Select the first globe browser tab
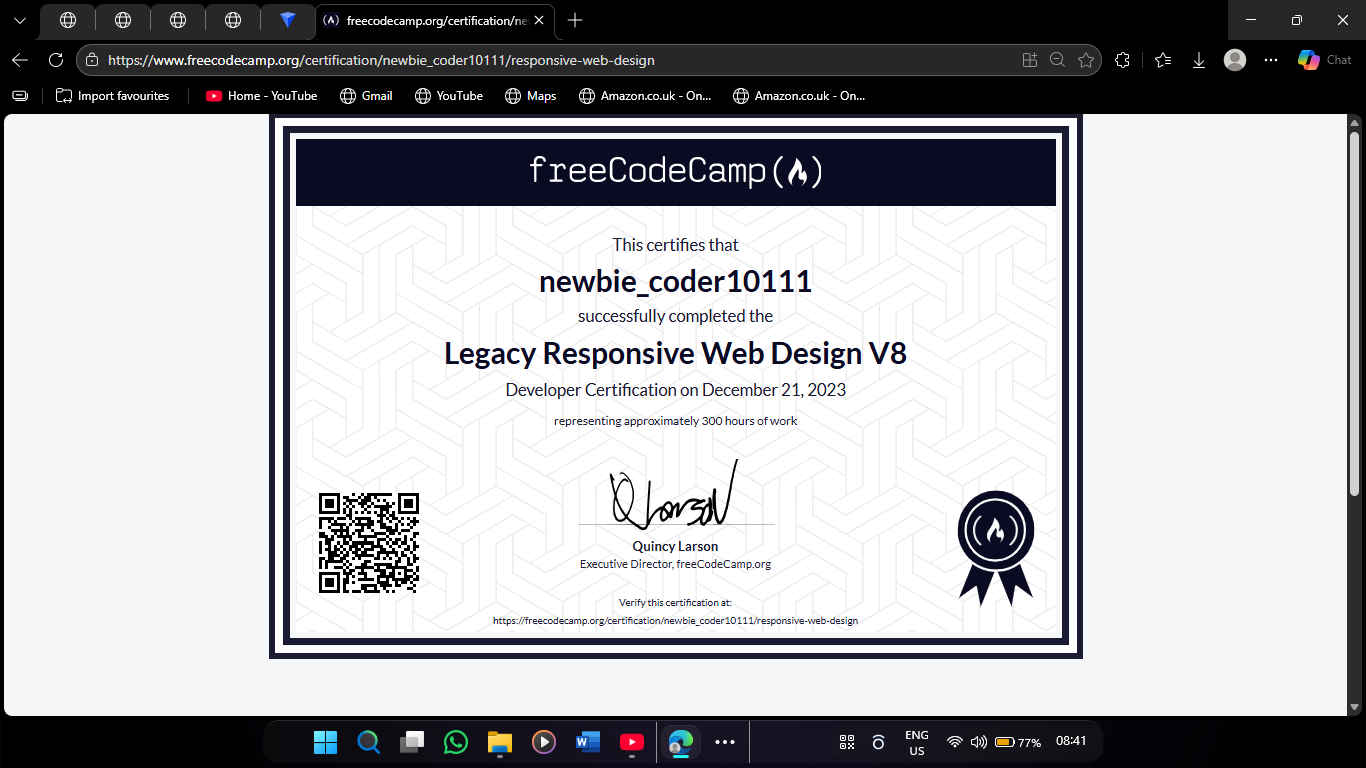1366x768 pixels. [67, 20]
